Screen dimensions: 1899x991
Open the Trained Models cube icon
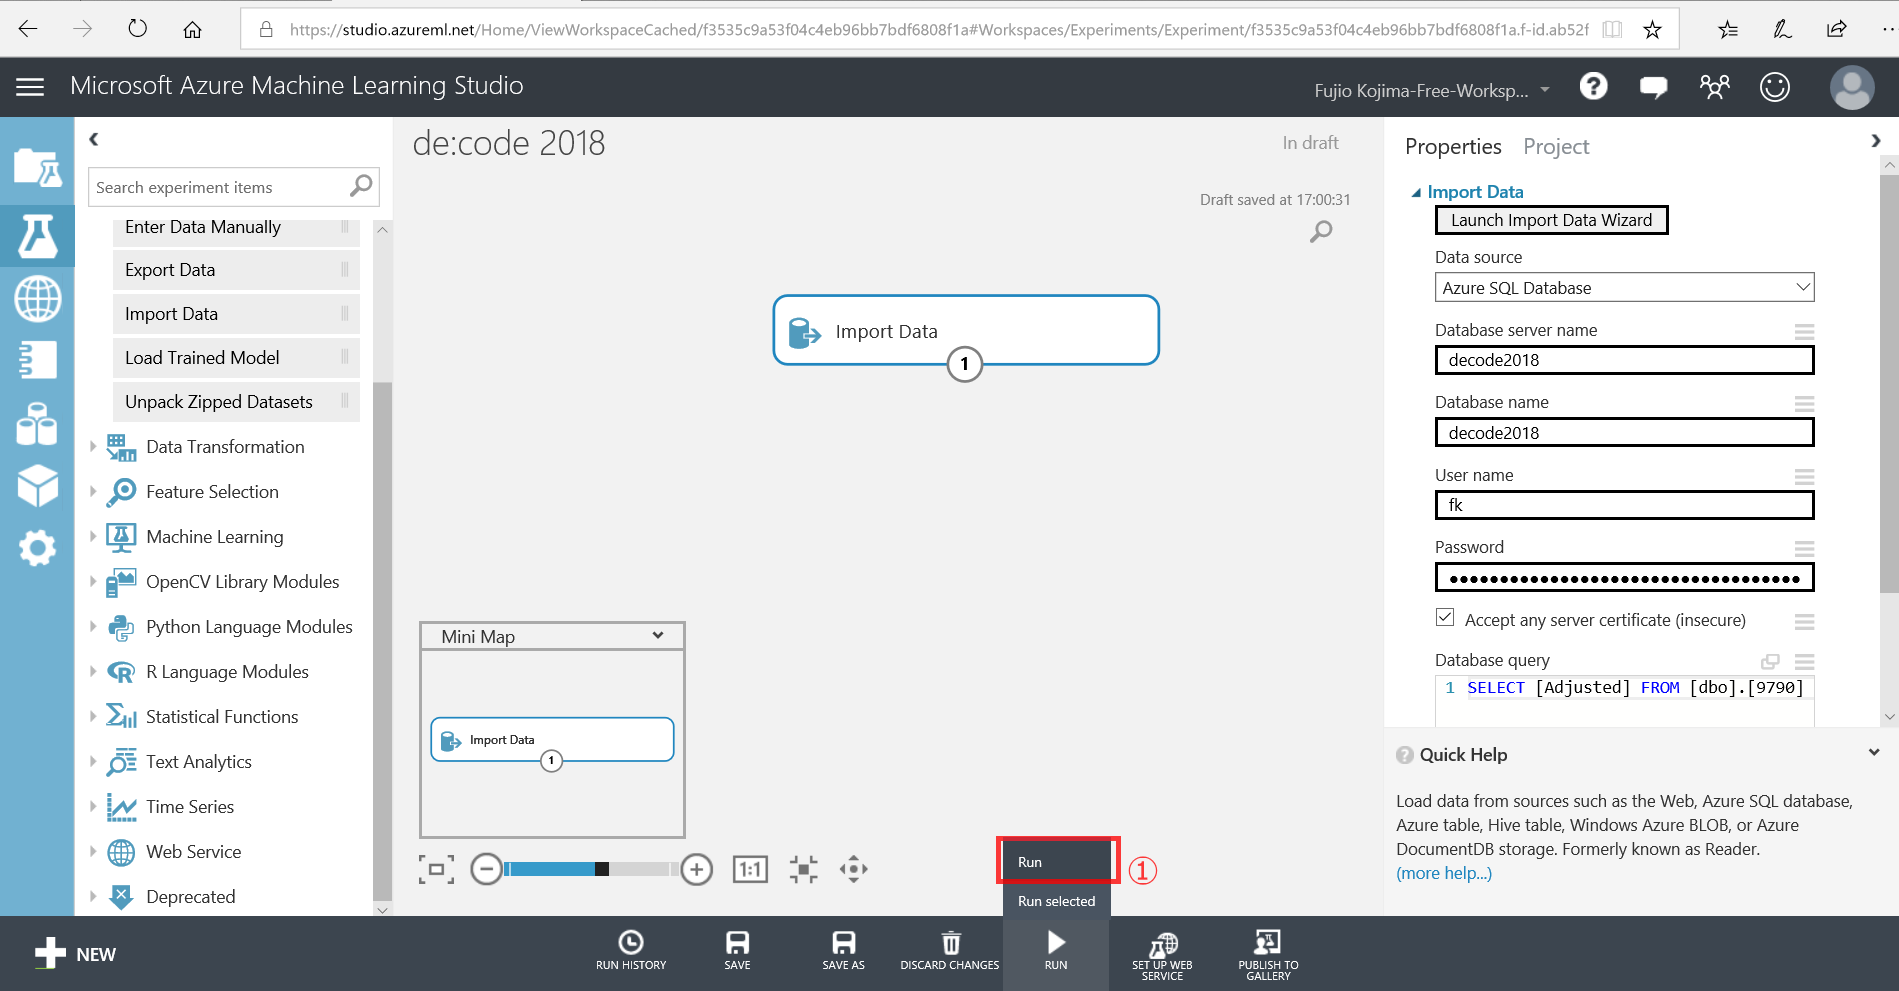37,486
